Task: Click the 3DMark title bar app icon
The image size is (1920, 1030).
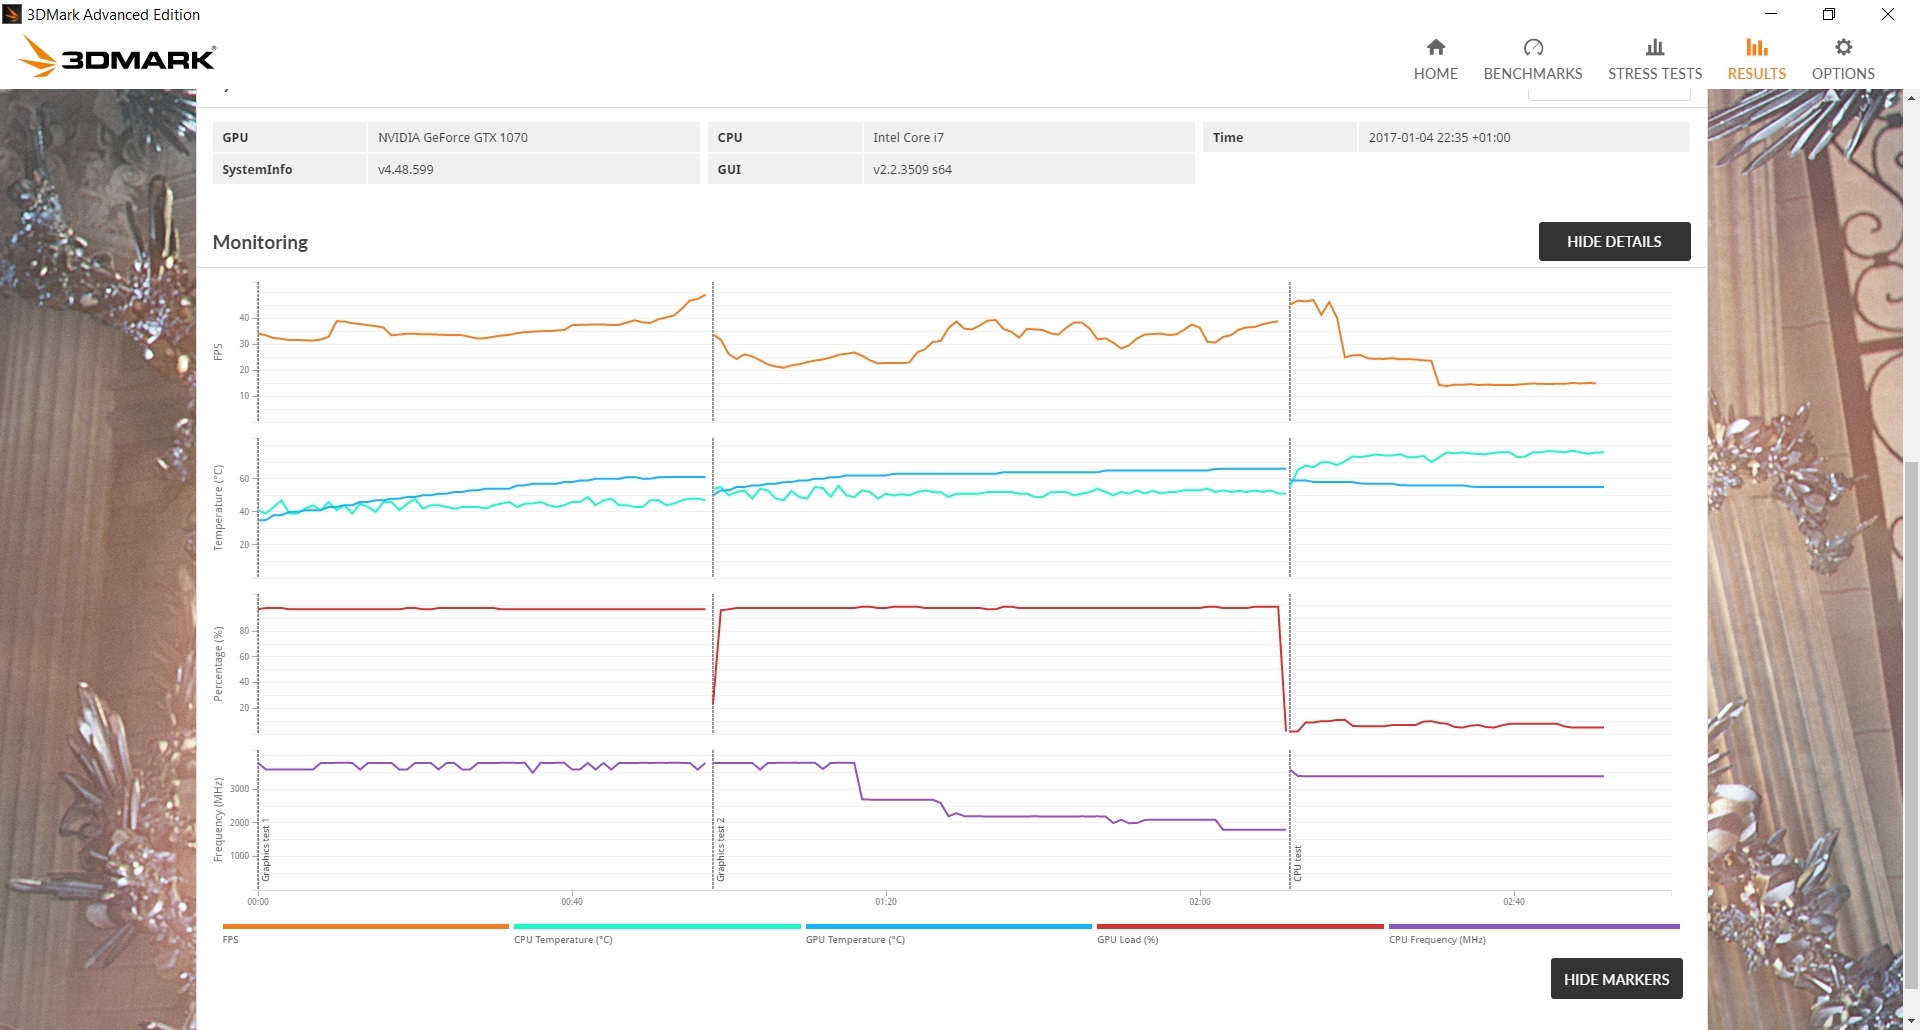Action: 12,14
